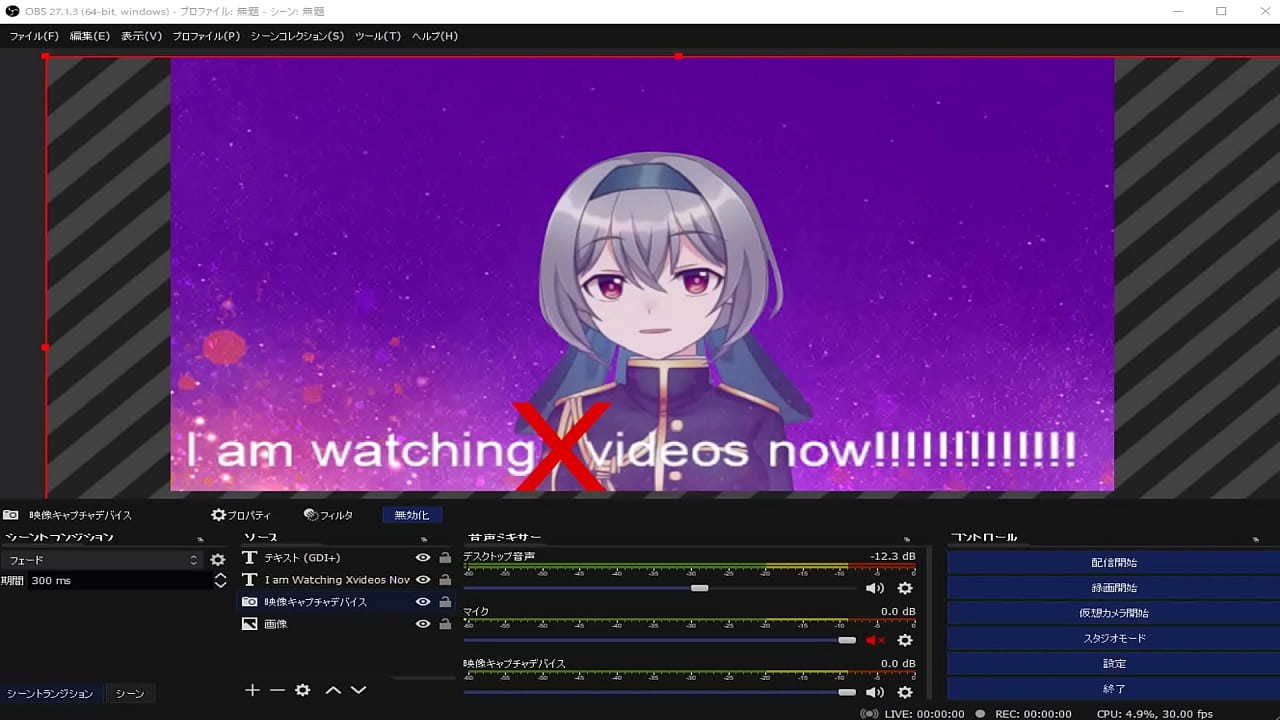
Task: Mute desktop audio speaker icon
Action: pos(875,589)
